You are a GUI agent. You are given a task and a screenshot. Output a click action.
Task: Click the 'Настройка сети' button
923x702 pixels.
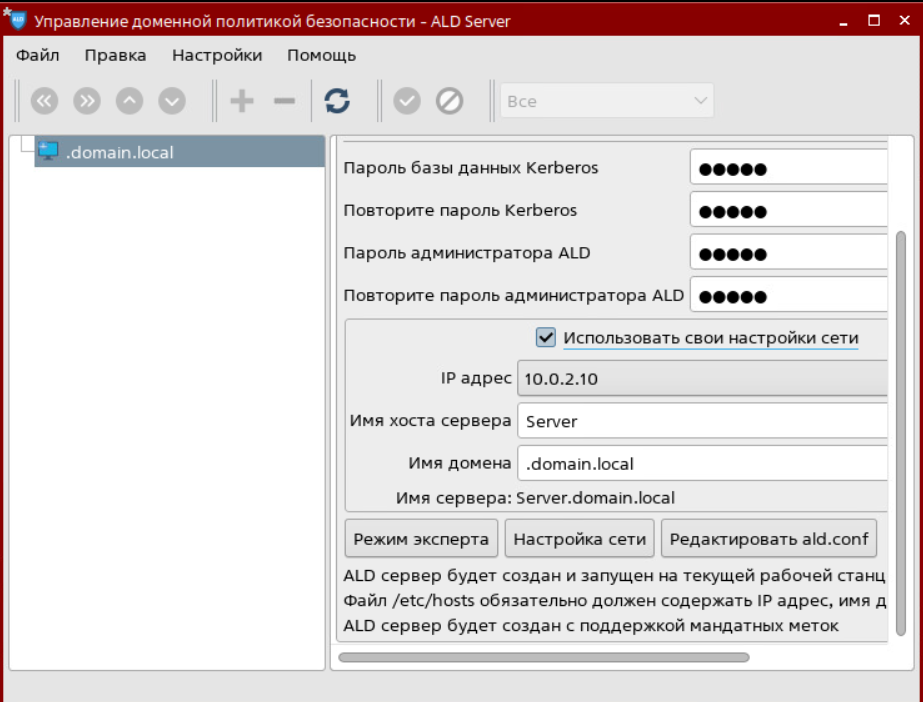click(580, 538)
